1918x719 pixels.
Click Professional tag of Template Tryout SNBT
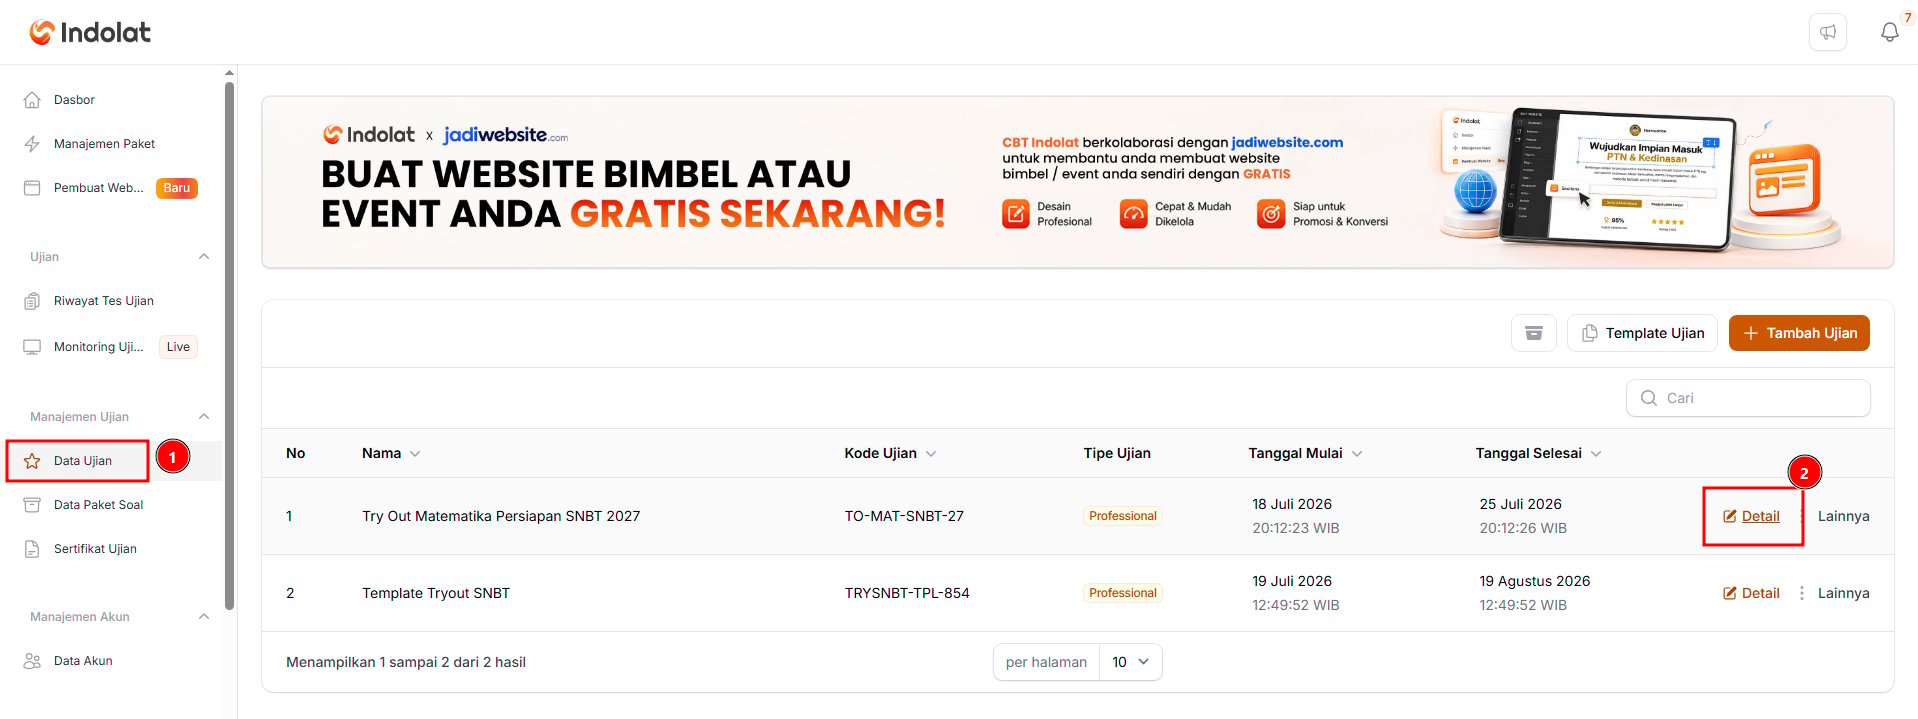click(1123, 593)
